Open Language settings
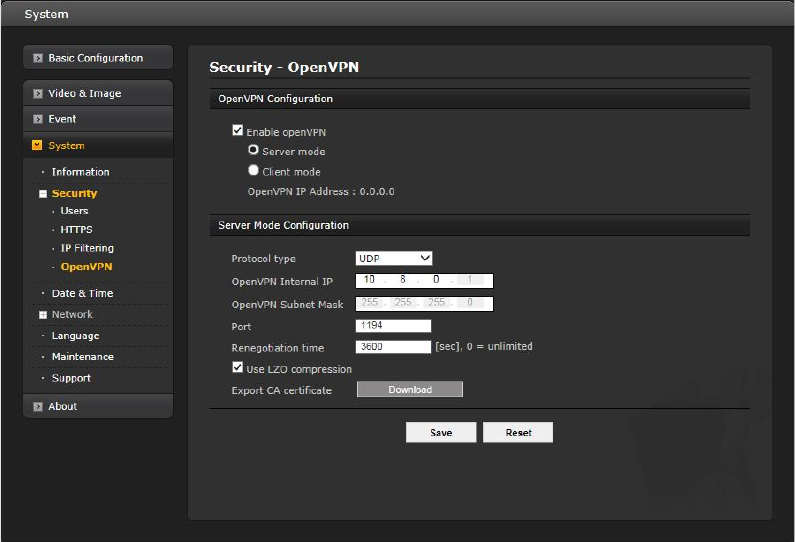The height and width of the screenshot is (542, 795). [x=76, y=336]
